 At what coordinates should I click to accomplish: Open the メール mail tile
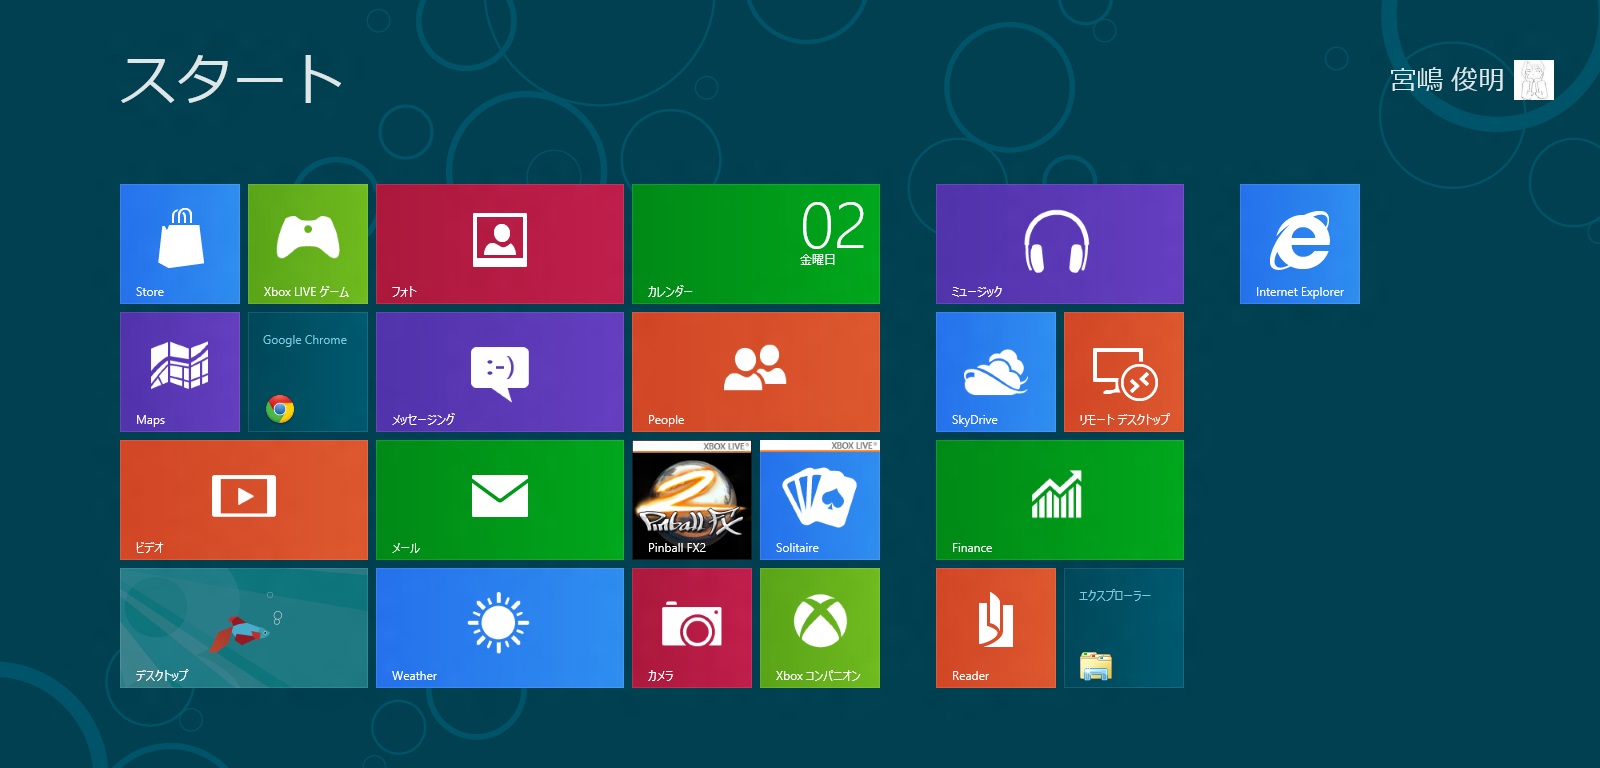pyautogui.click(x=500, y=500)
